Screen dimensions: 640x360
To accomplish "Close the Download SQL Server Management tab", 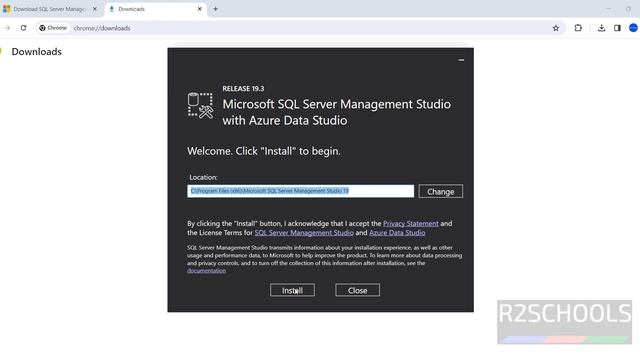I will 95,9.
